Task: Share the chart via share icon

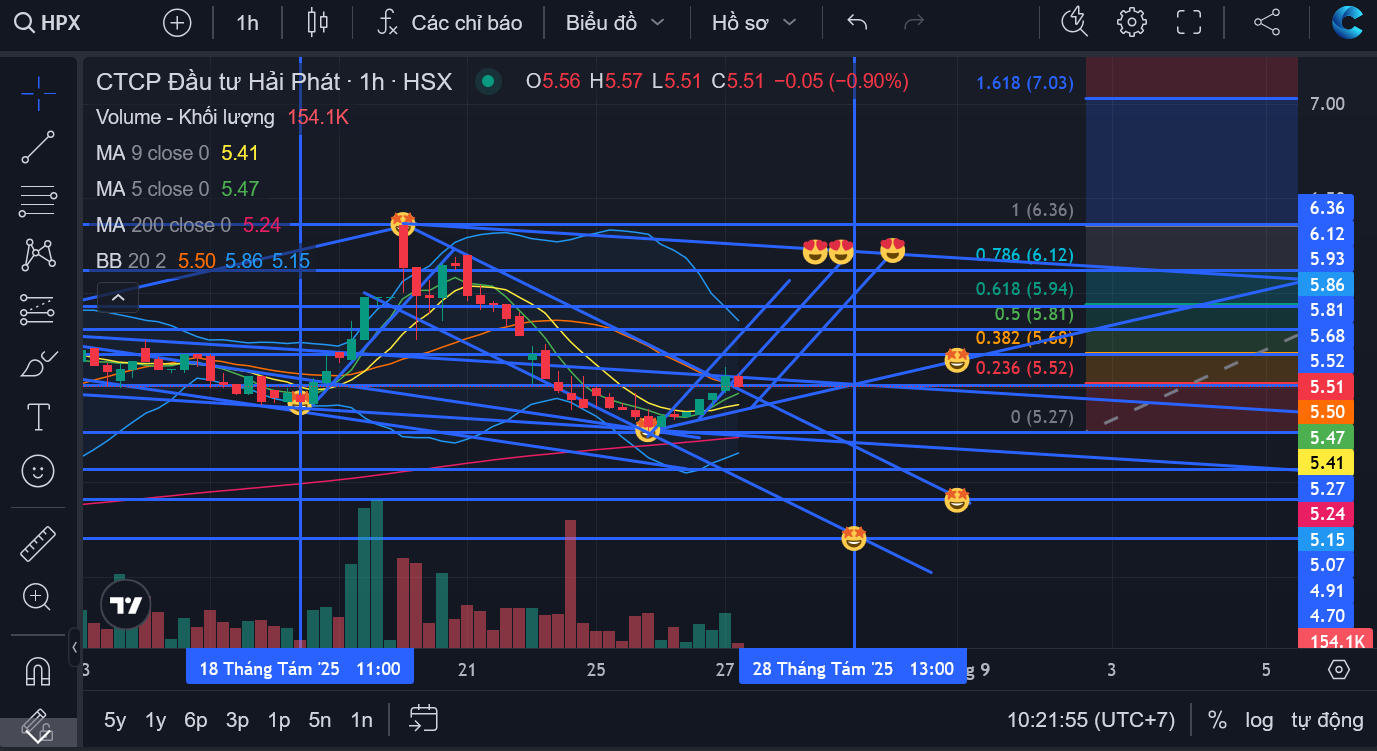Action: coord(1267,22)
